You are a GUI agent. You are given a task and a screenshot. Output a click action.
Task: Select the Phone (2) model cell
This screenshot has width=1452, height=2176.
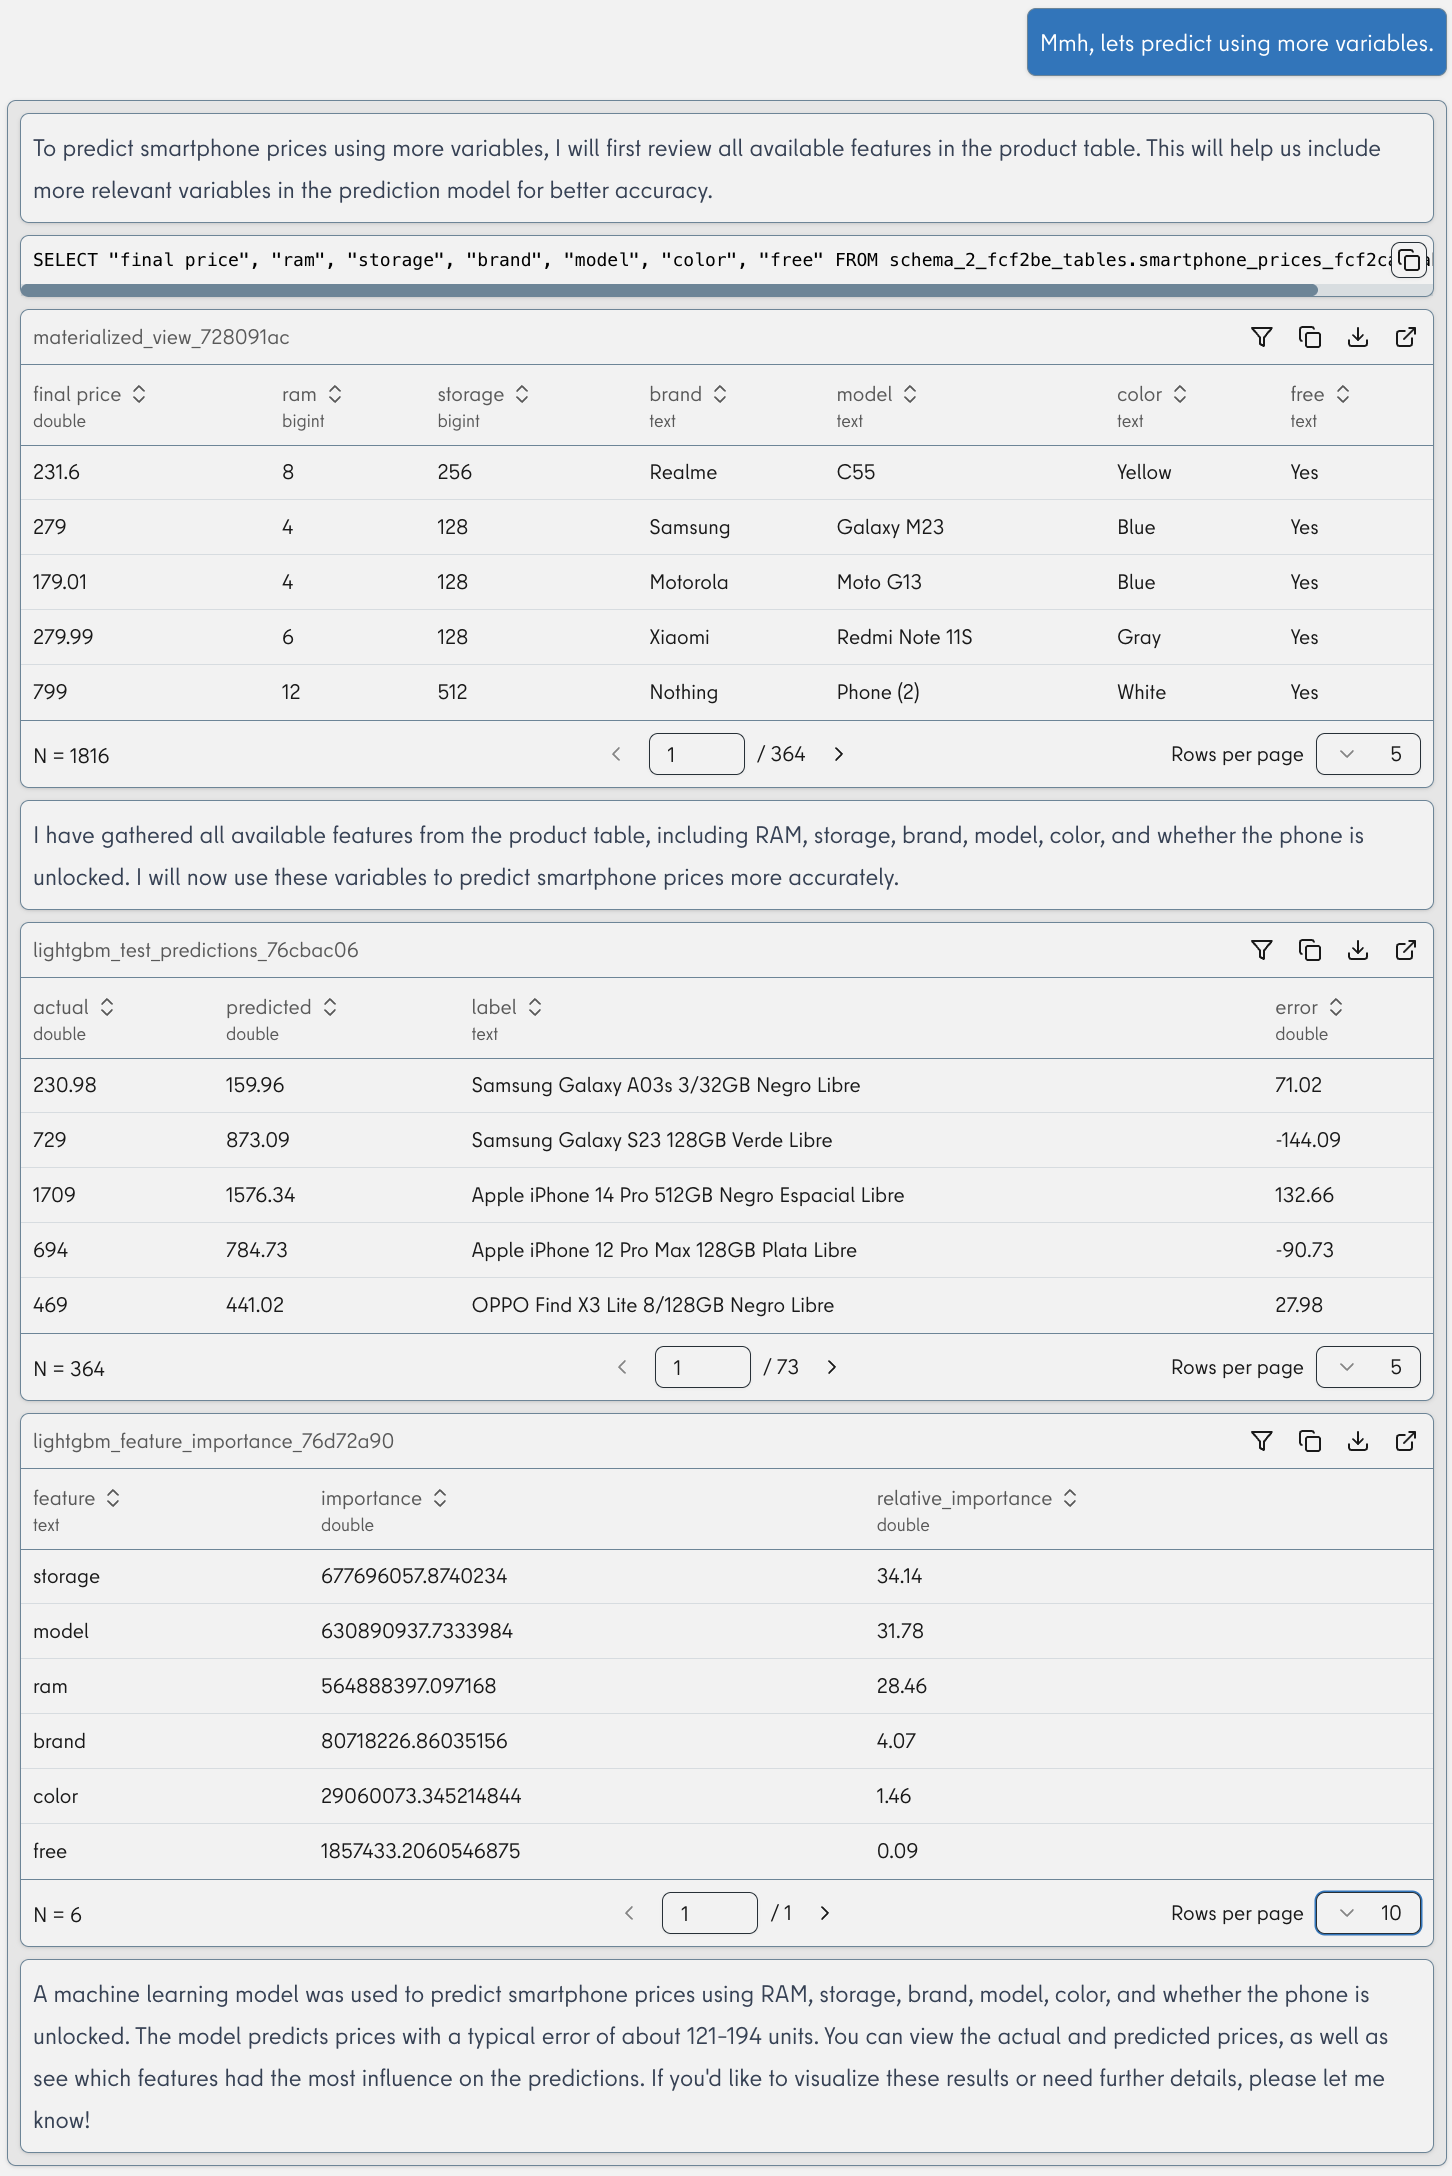pos(878,692)
